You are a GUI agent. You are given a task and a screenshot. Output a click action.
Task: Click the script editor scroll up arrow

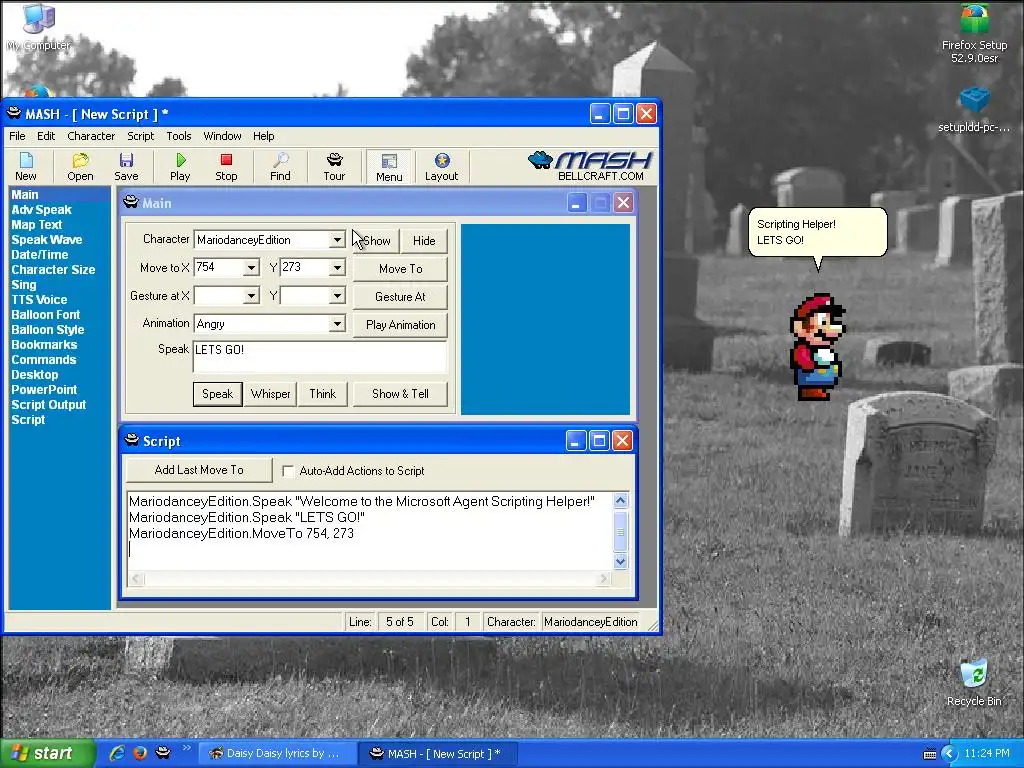[x=620, y=501]
